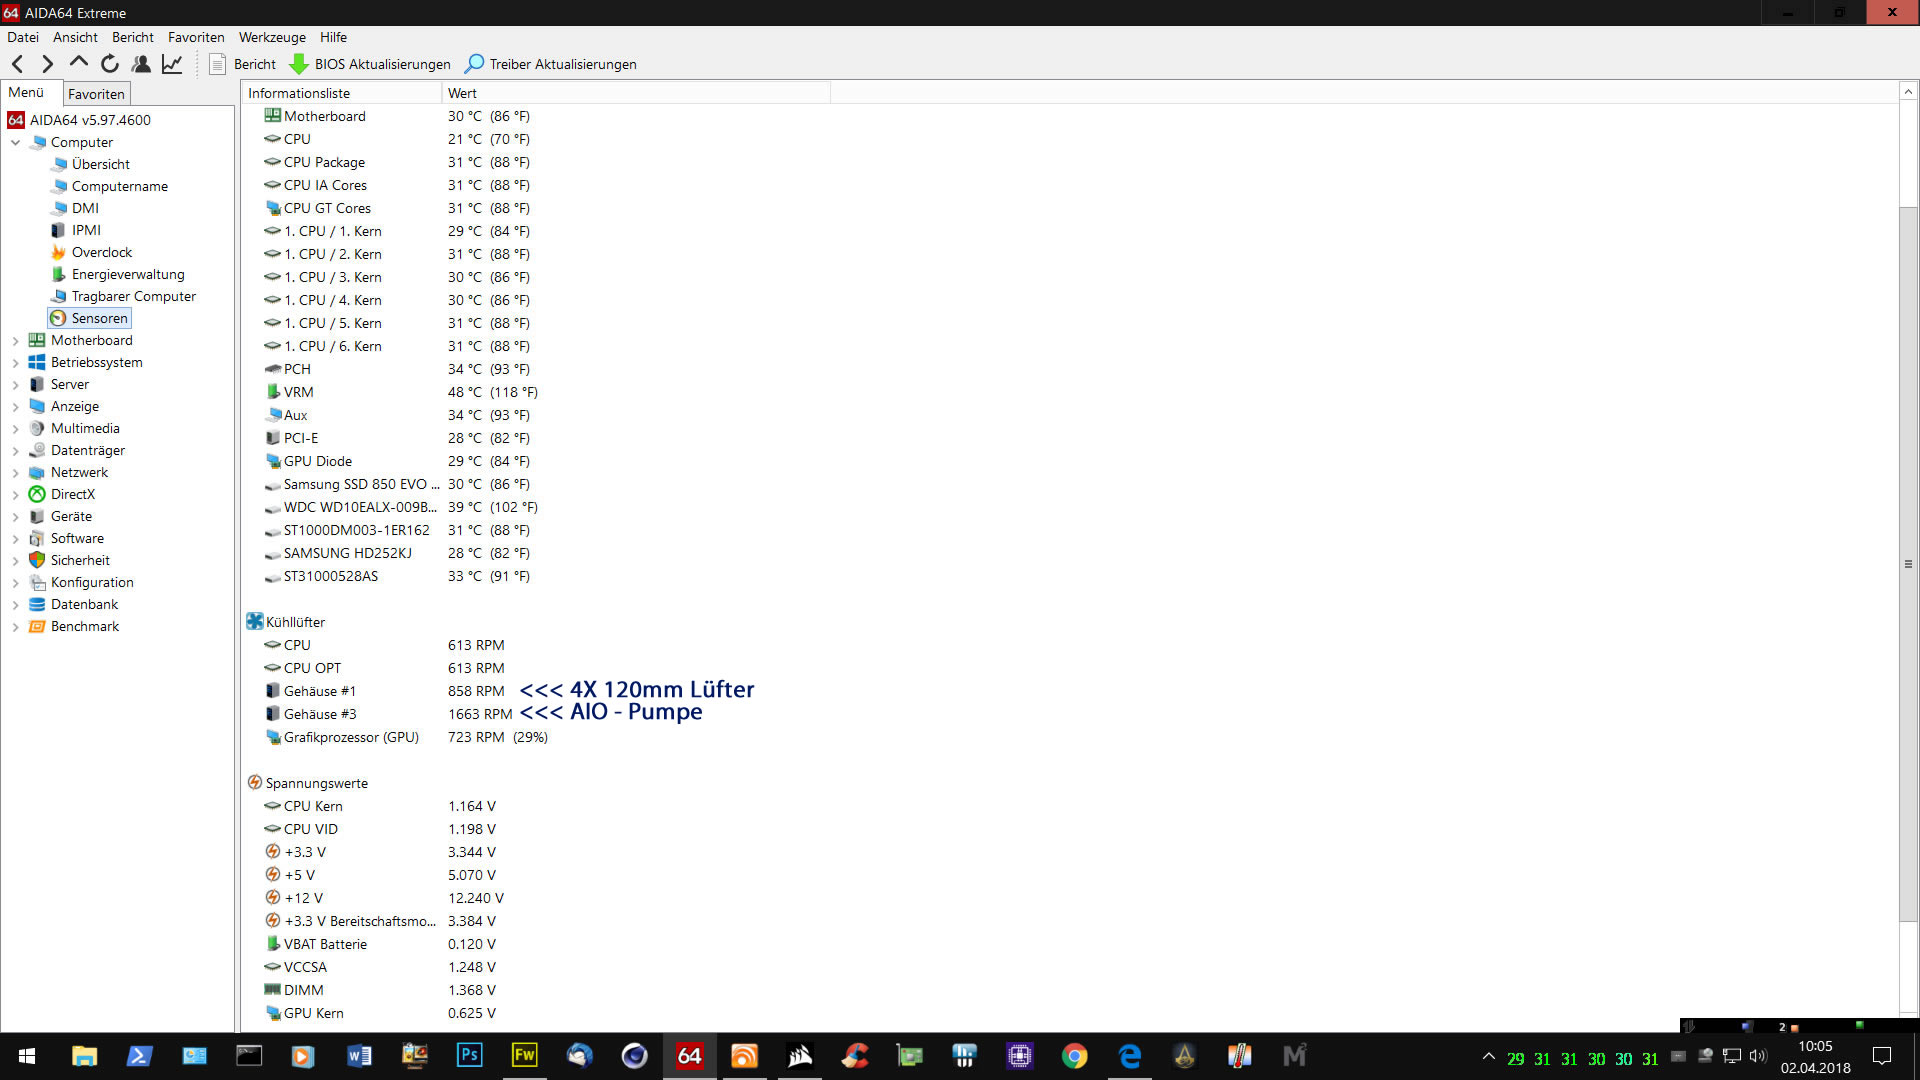Viewport: 1920px width, 1080px height.
Task: Click the AIDA64 taskbar icon
Action: (x=689, y=1056)
